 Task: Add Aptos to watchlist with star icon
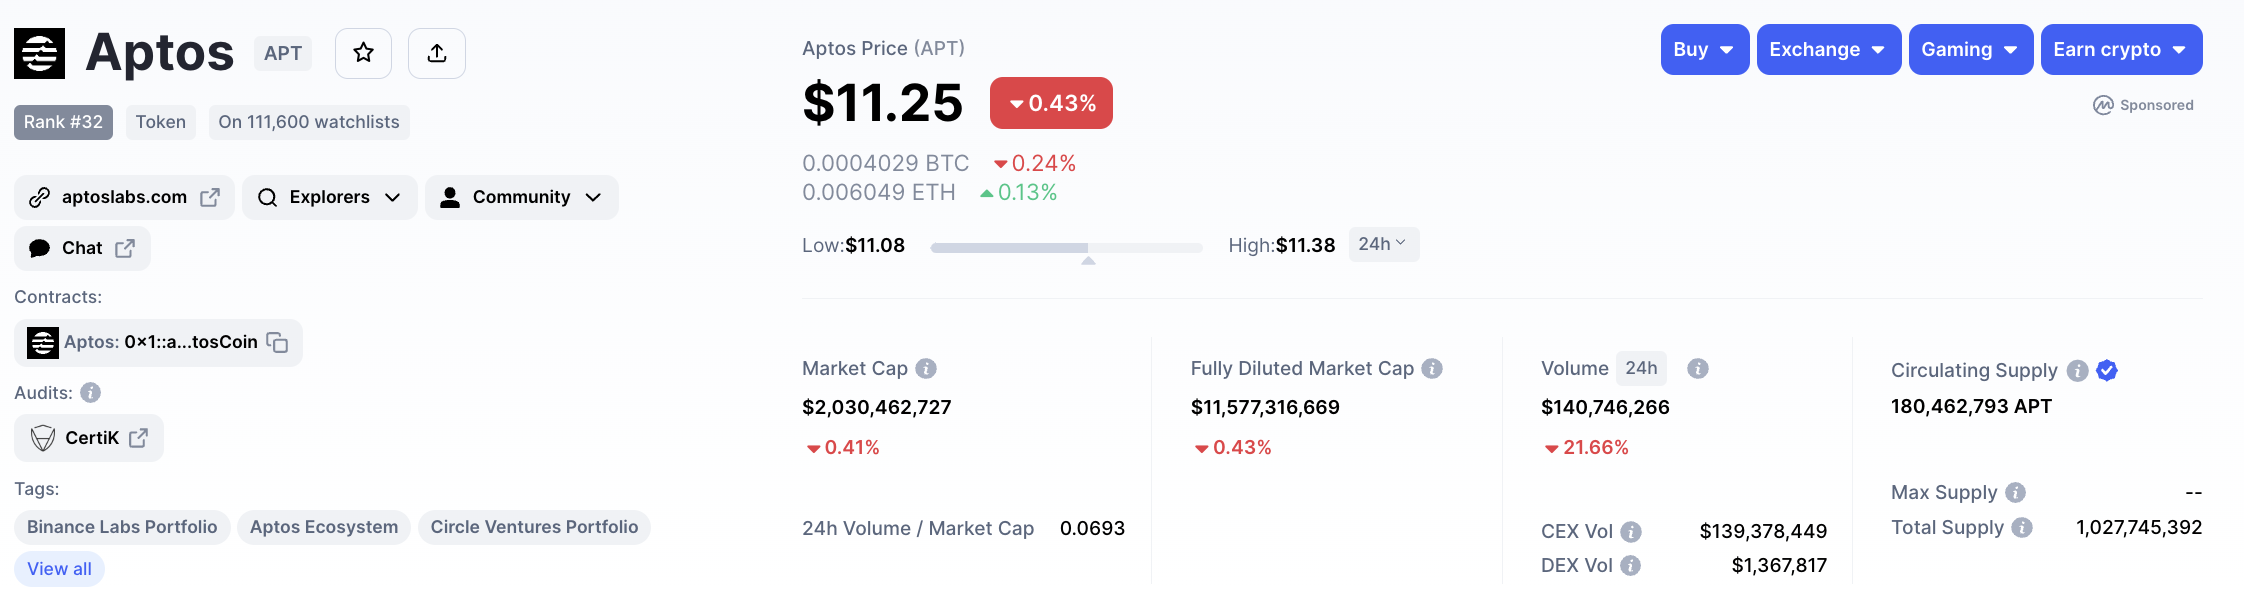pos(363,53)
